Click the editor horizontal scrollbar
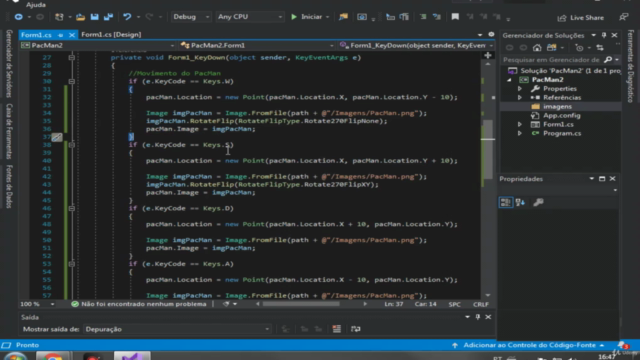640x360 pixels. pyautogui.click(x=301, y=304)
